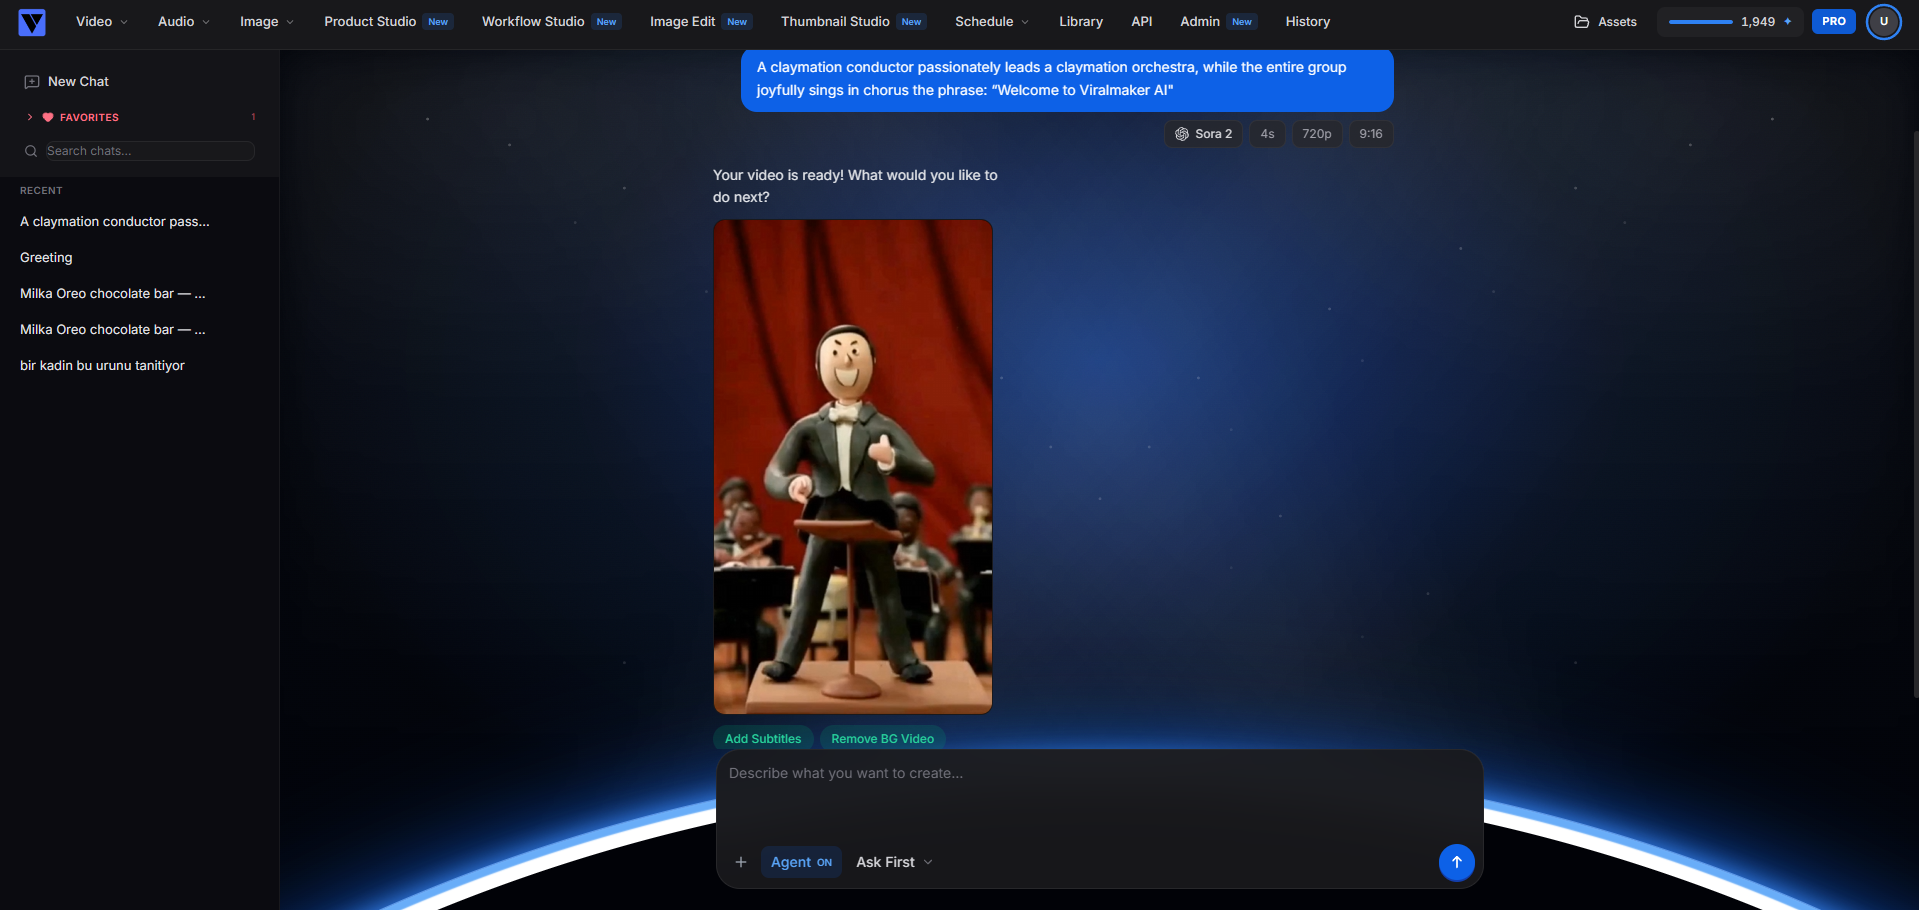Screen dimensions: 1919x910
Task: Expand the Schedule dropdown
Action: pos(991,21)
